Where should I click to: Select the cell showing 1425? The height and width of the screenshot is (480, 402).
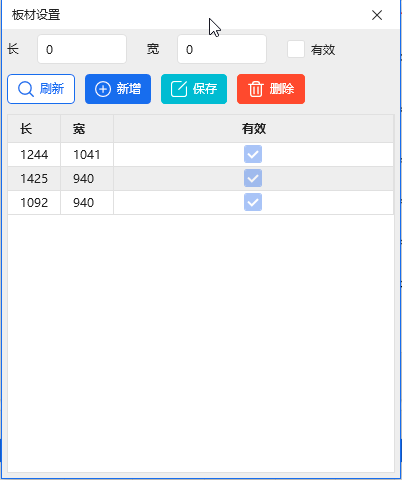[34, 179]
